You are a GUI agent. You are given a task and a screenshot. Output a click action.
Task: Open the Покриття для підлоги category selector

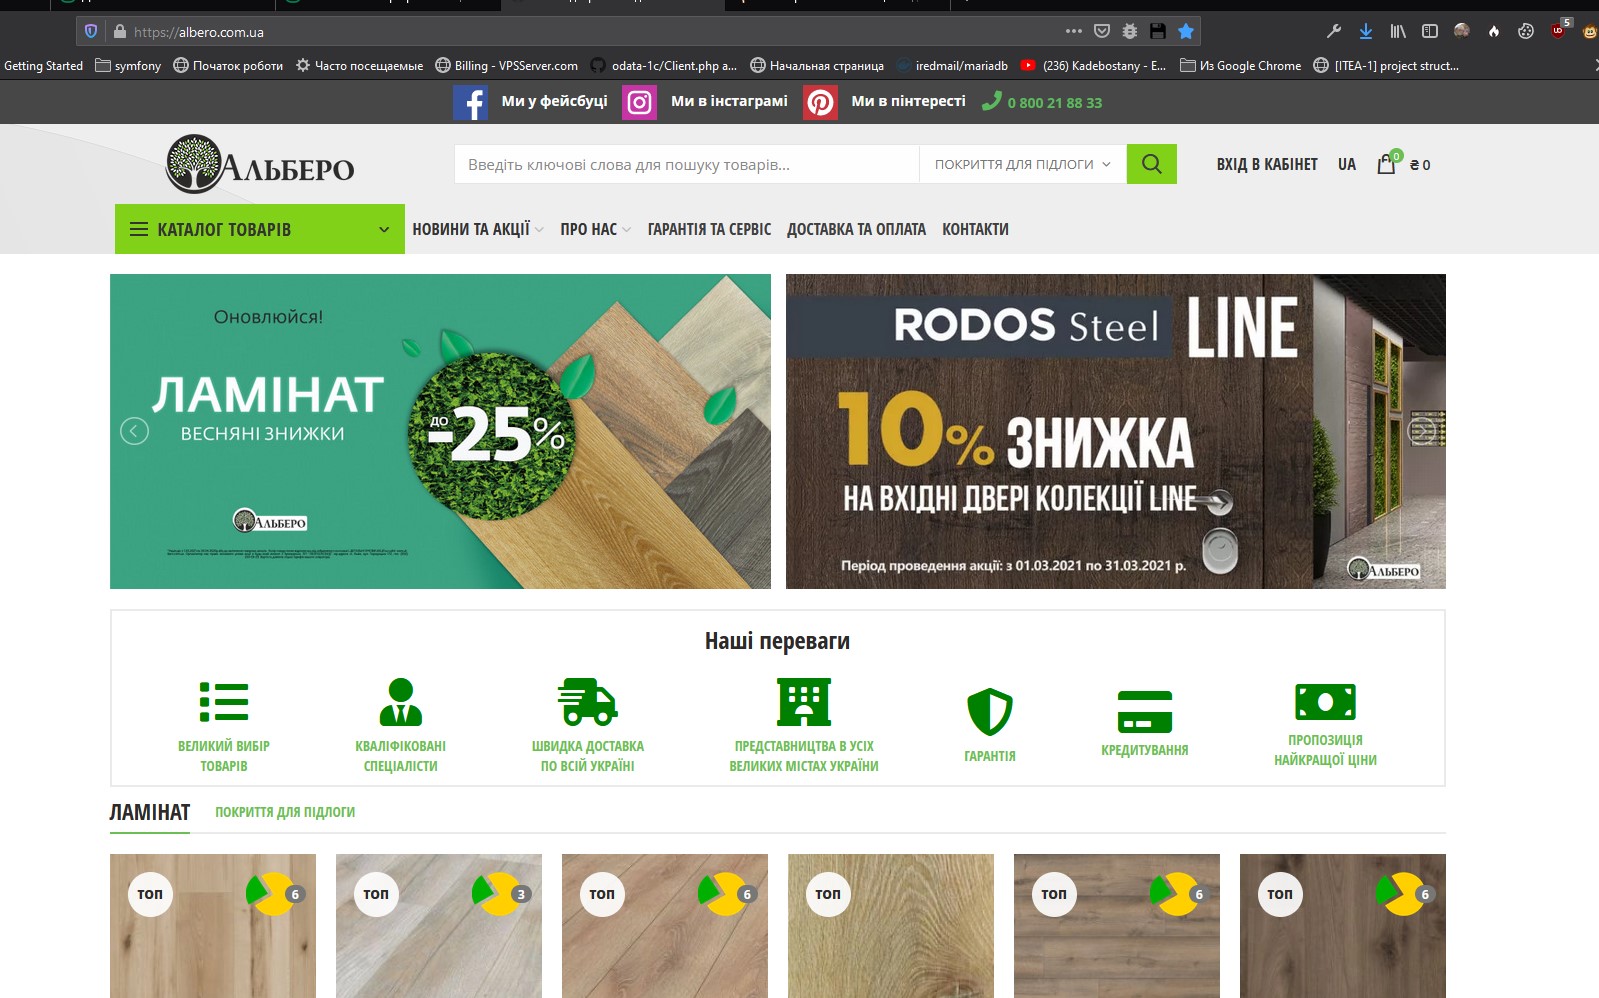tap(1022, 164)
